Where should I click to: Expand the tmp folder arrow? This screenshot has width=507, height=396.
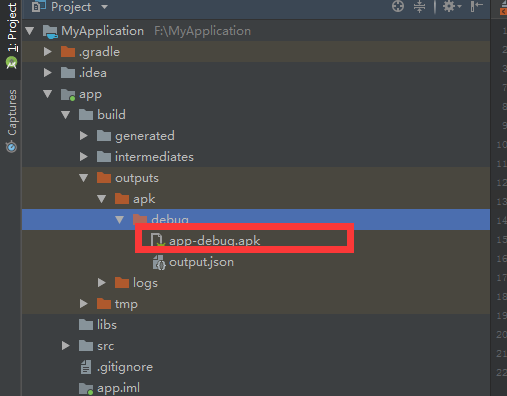coord(84,304)
